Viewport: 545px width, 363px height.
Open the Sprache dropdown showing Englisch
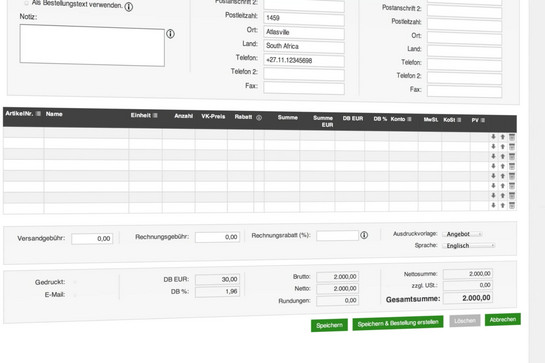coord(469,245)
